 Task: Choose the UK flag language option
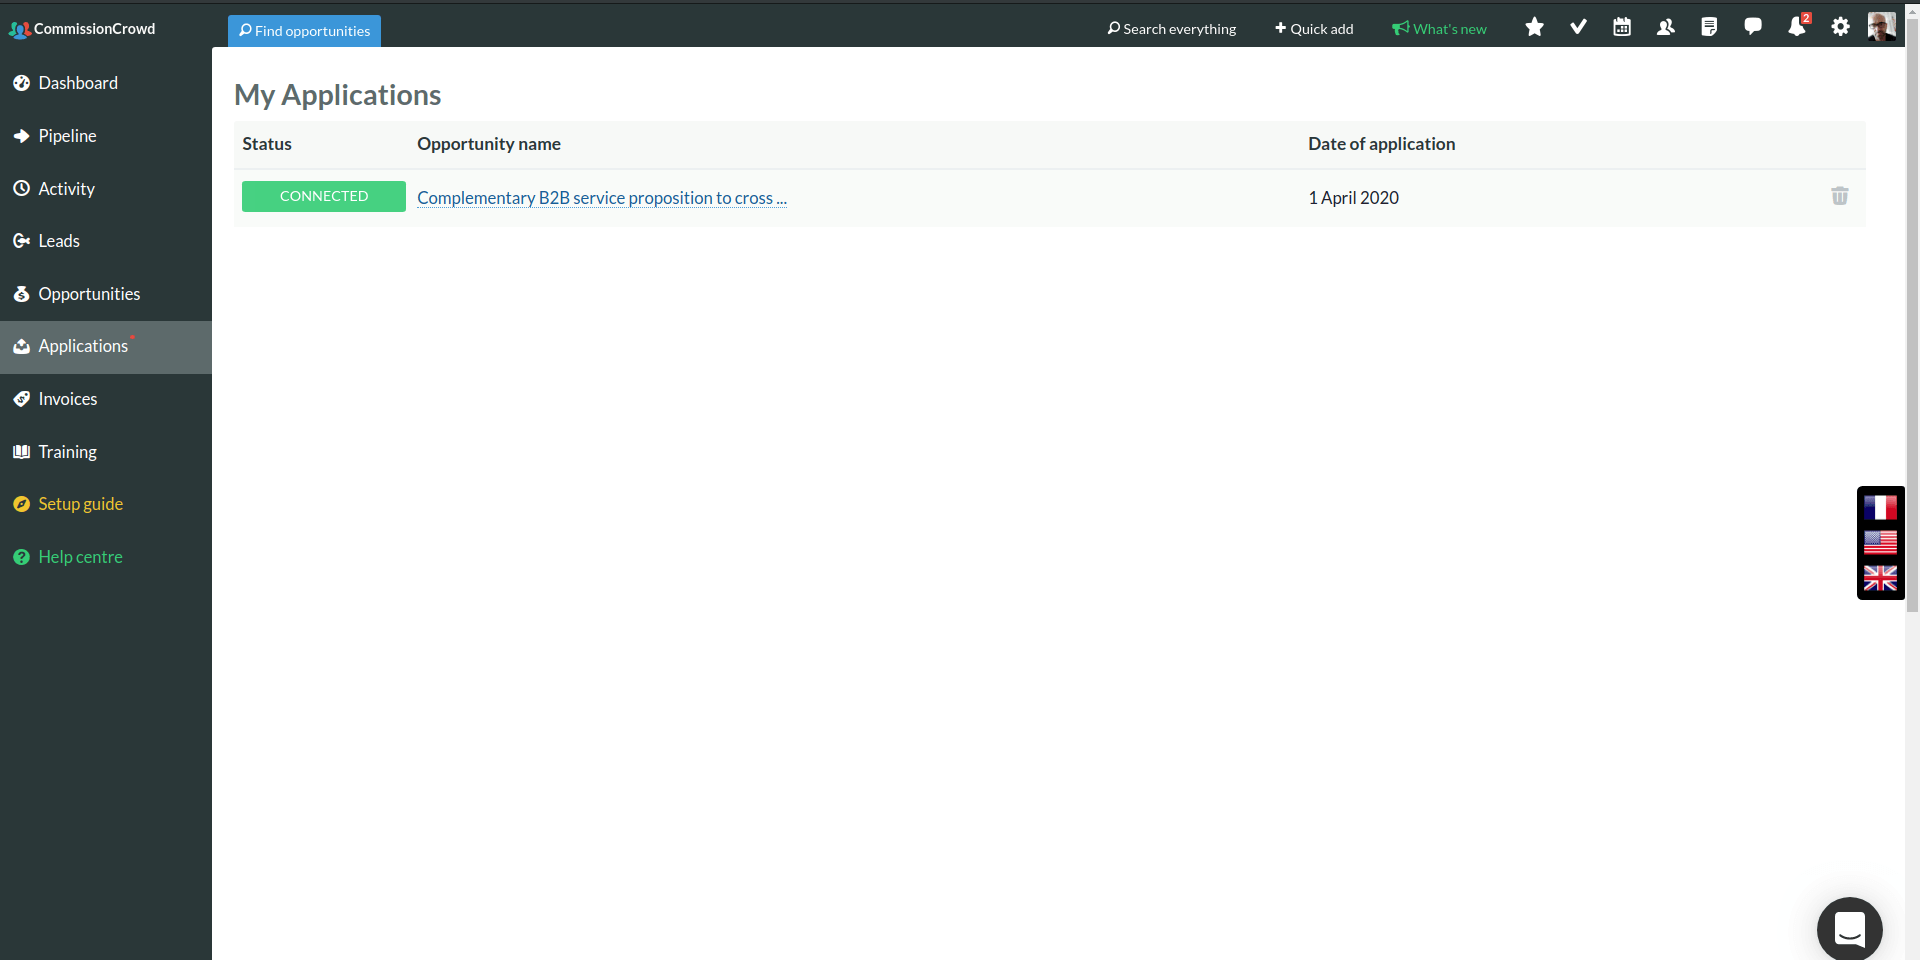tap(1880, 578)
